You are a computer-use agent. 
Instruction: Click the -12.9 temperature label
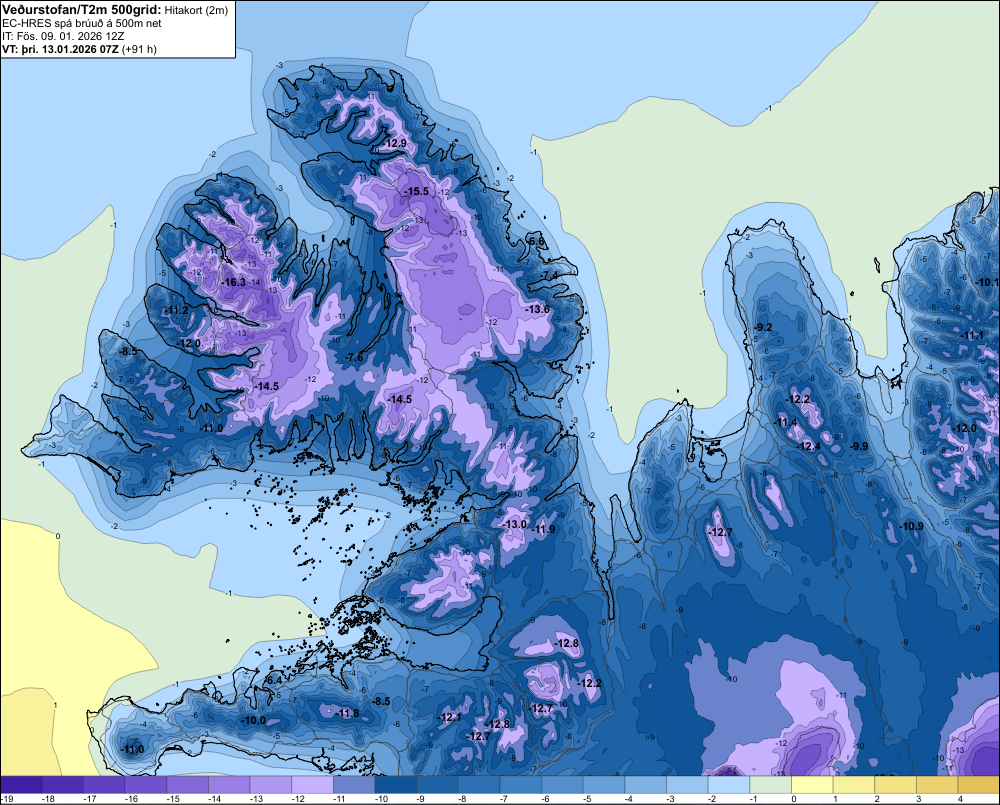pyautogui.click(x=395, y=144)
